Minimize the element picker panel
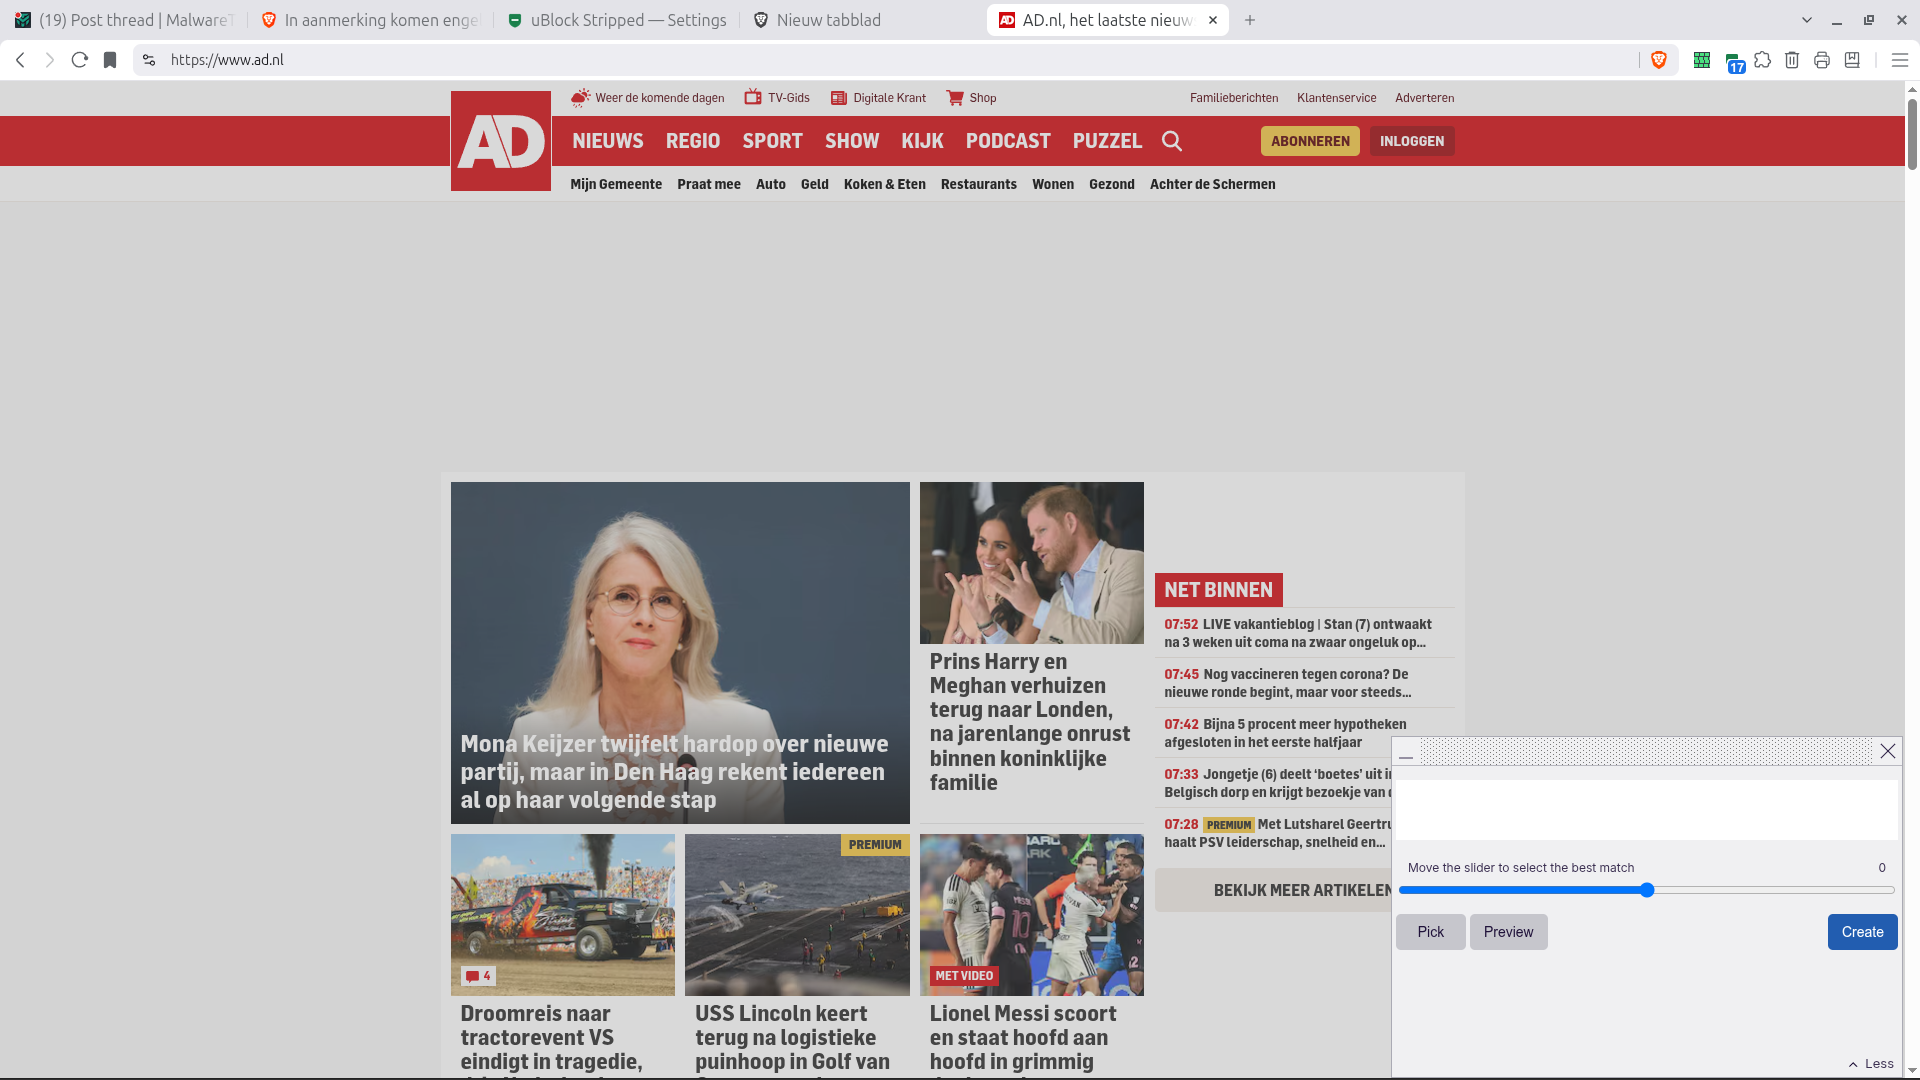This screenshot has width=1920, height=1080. click(1406, 752)
